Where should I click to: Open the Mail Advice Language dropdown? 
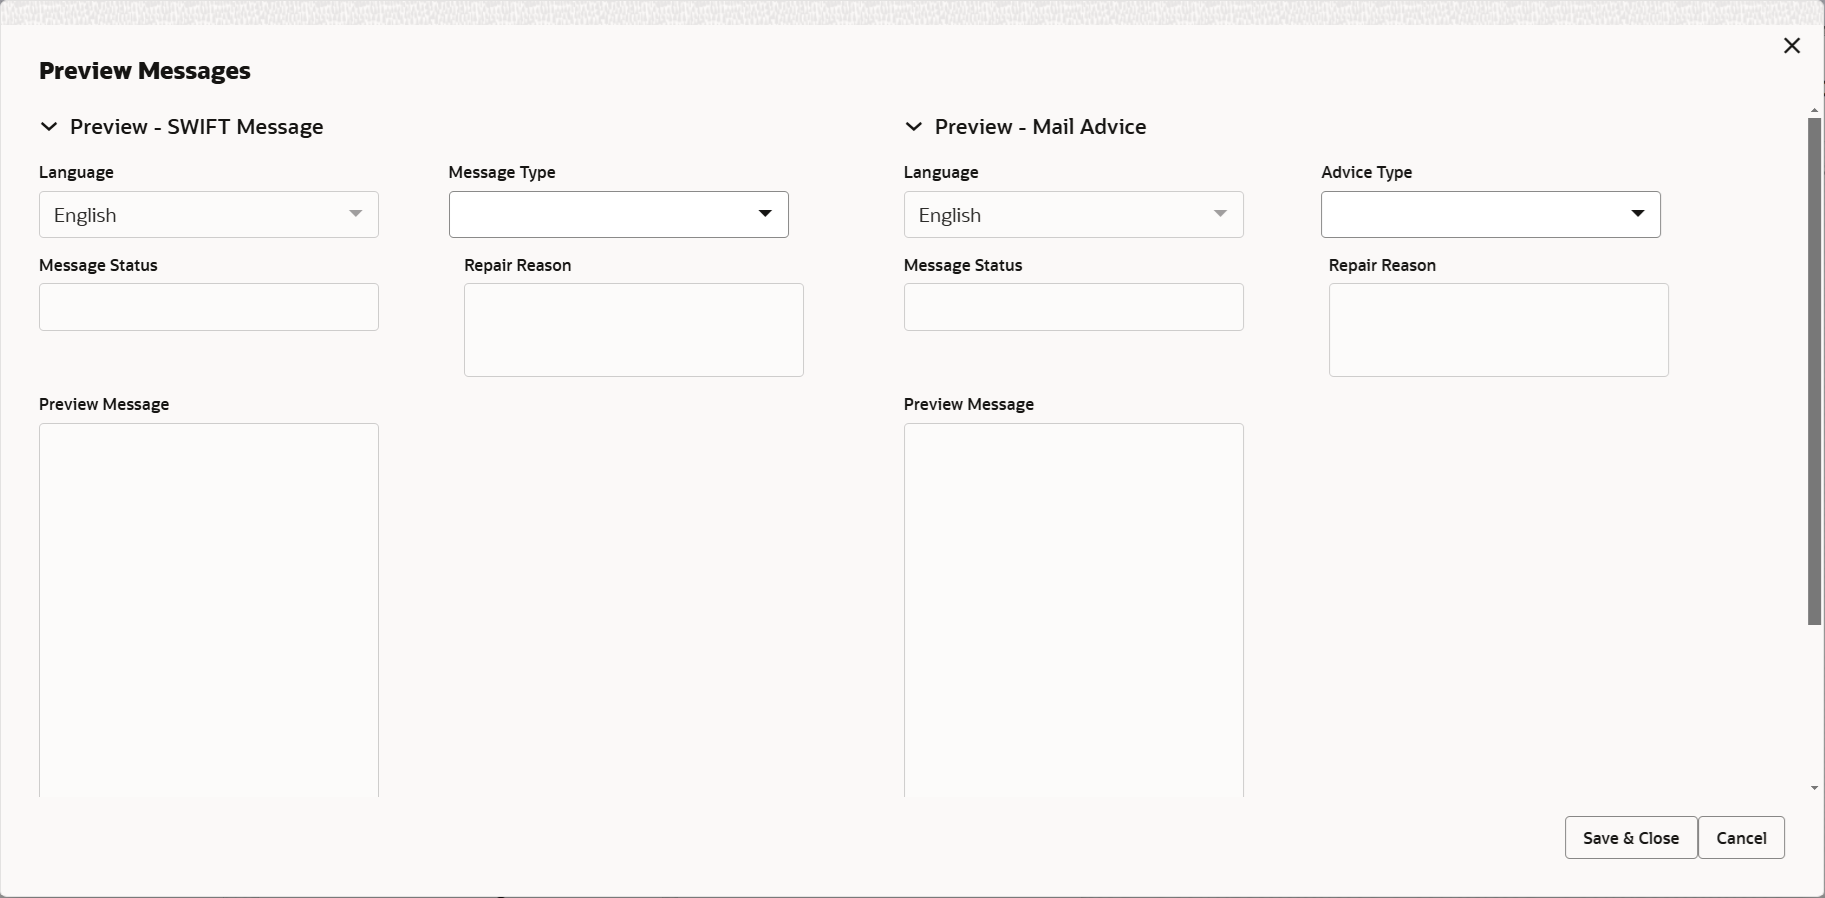(1074, 215)
